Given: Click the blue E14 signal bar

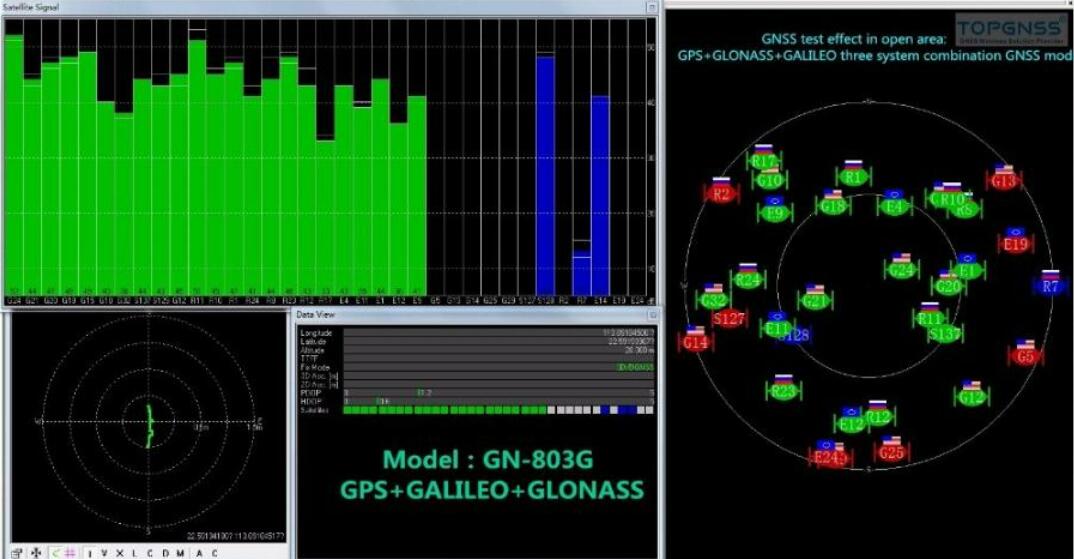Looking at the screenshot, I should click(x=600, y=196).
